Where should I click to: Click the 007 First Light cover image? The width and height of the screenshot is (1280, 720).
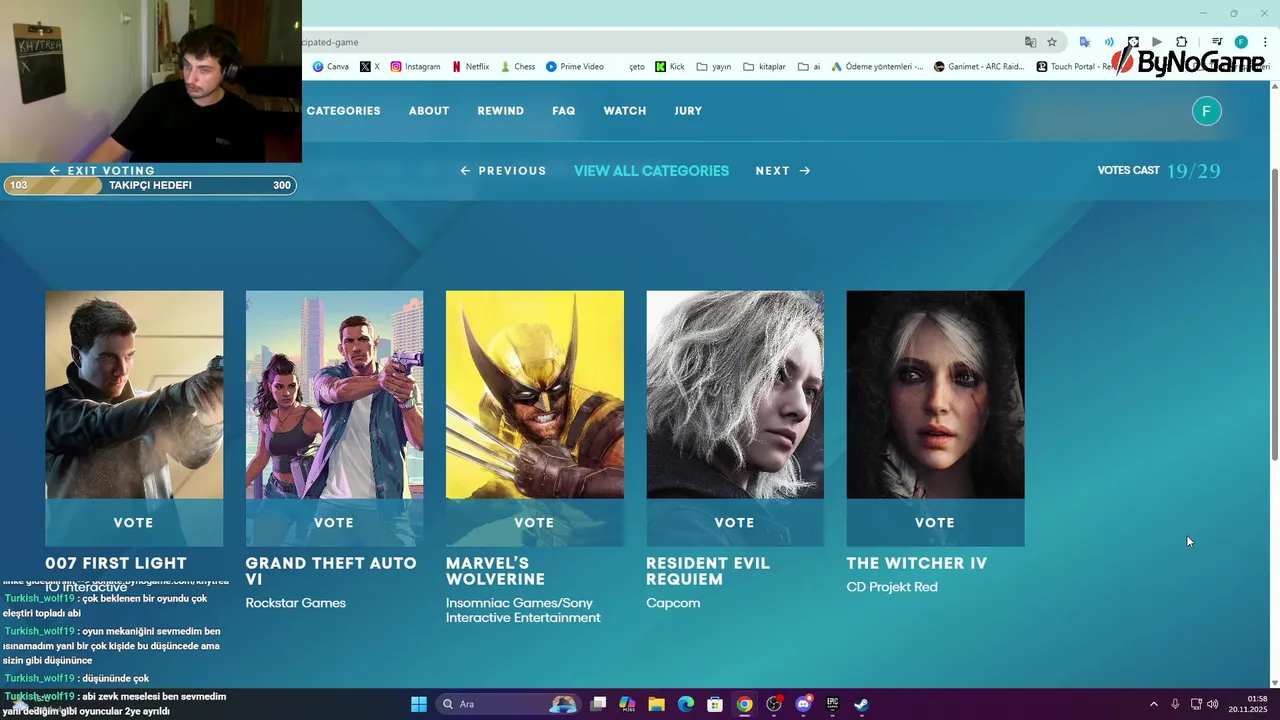pos(134,395)
